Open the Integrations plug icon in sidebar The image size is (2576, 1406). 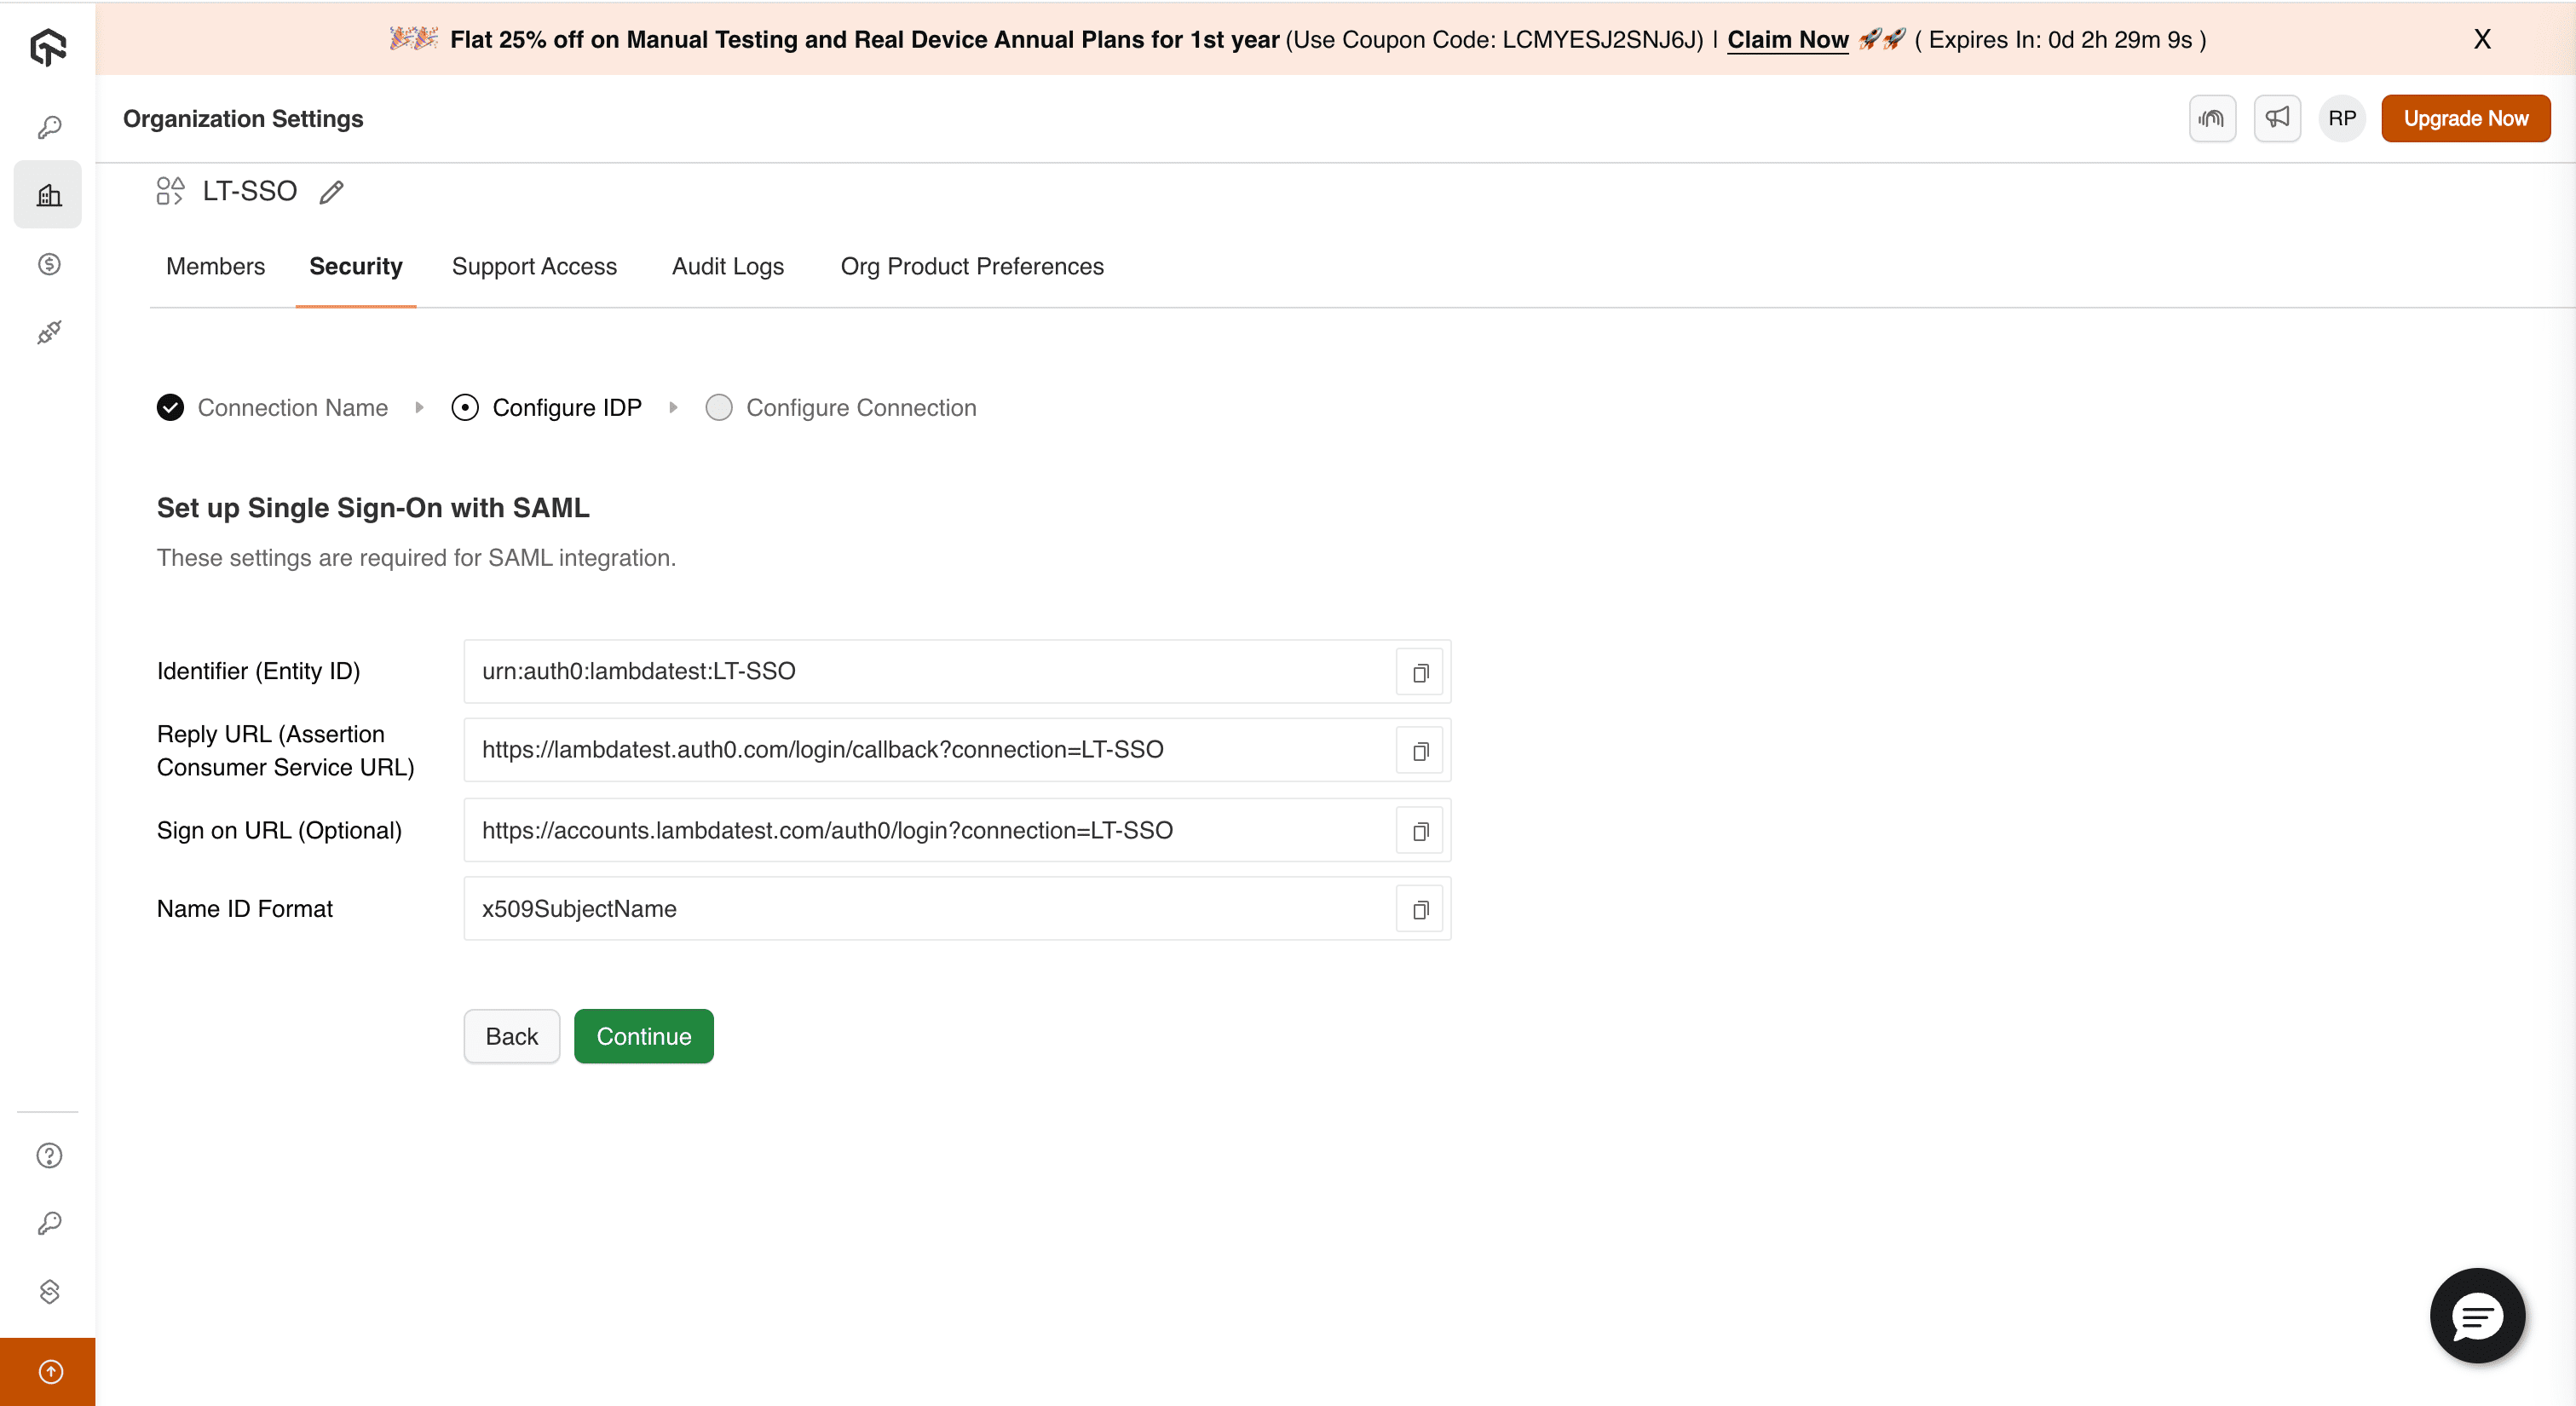click(48, 332)
